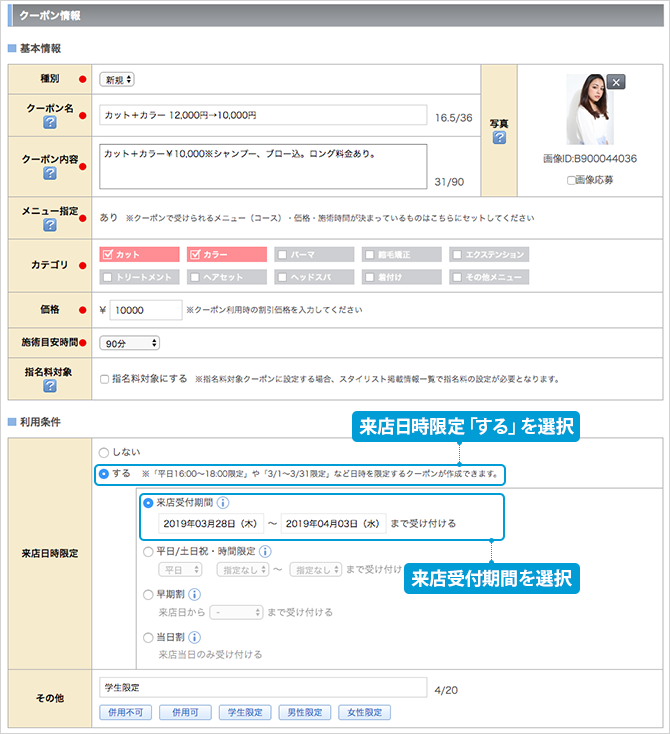Show info icon next to 当日割

[x=195, y=636]
